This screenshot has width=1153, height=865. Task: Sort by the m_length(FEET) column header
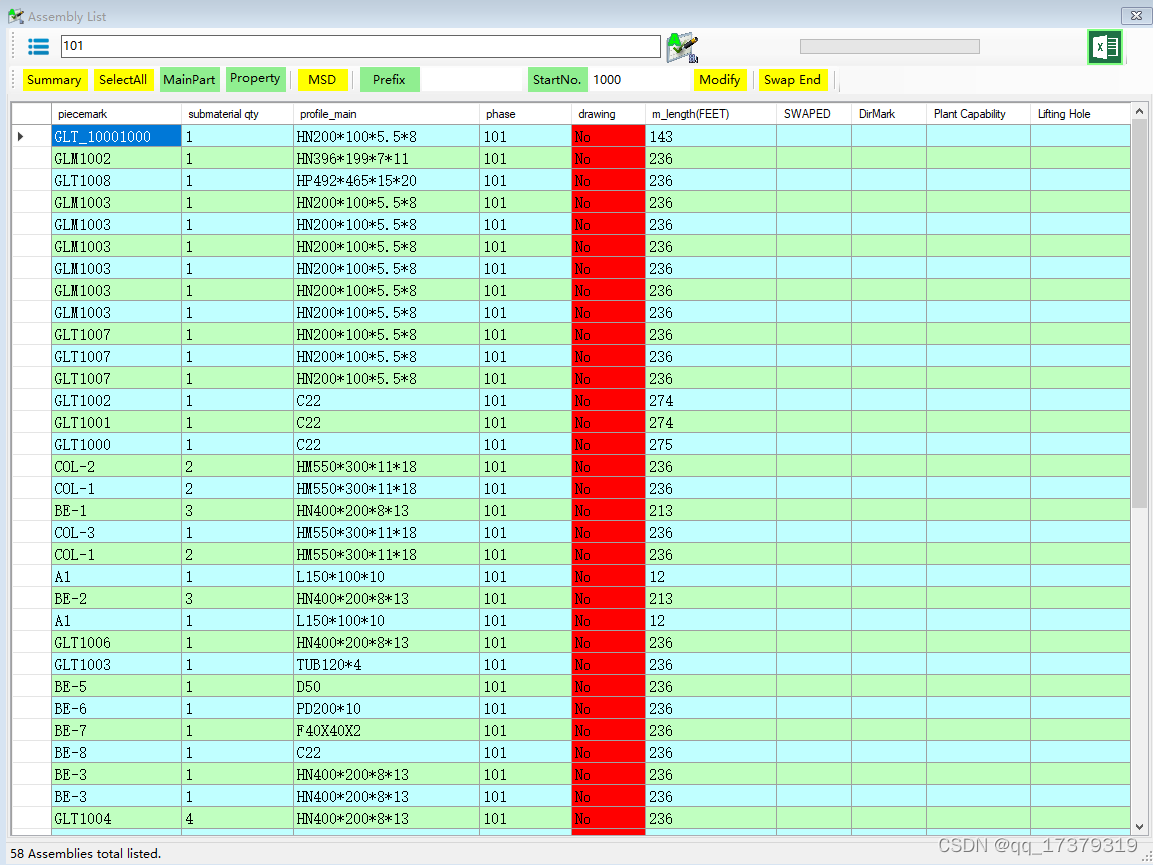coord(710,114)
